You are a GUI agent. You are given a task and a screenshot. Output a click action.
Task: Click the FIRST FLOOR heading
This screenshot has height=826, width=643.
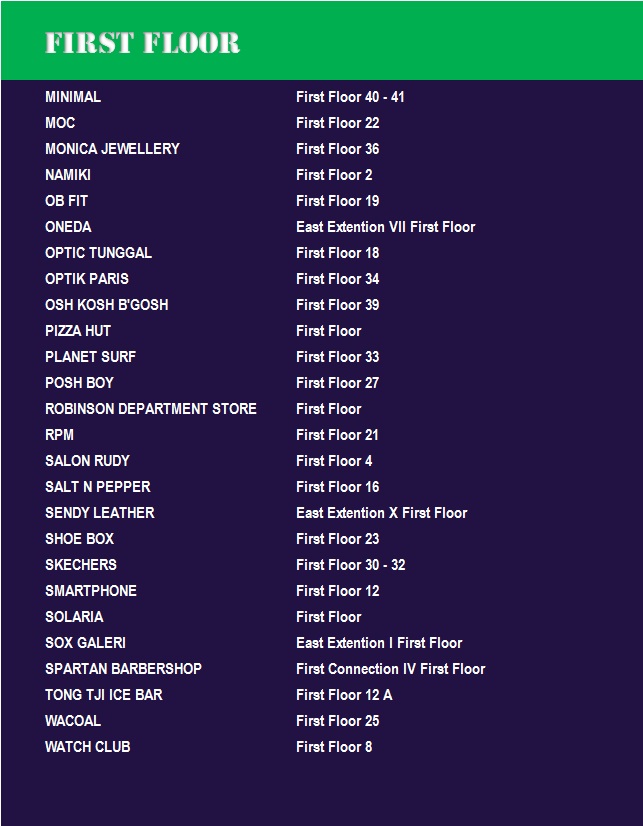pyautogui.click(x=142, y=43)
